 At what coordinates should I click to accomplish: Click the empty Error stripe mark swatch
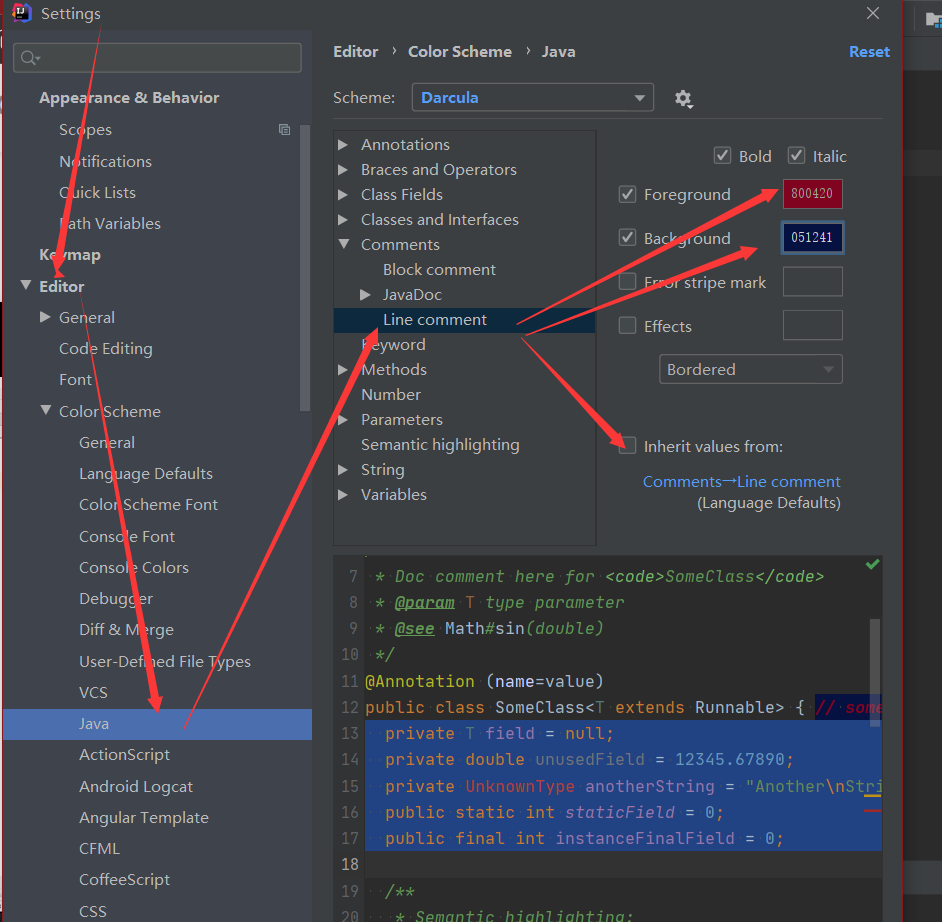812,282
